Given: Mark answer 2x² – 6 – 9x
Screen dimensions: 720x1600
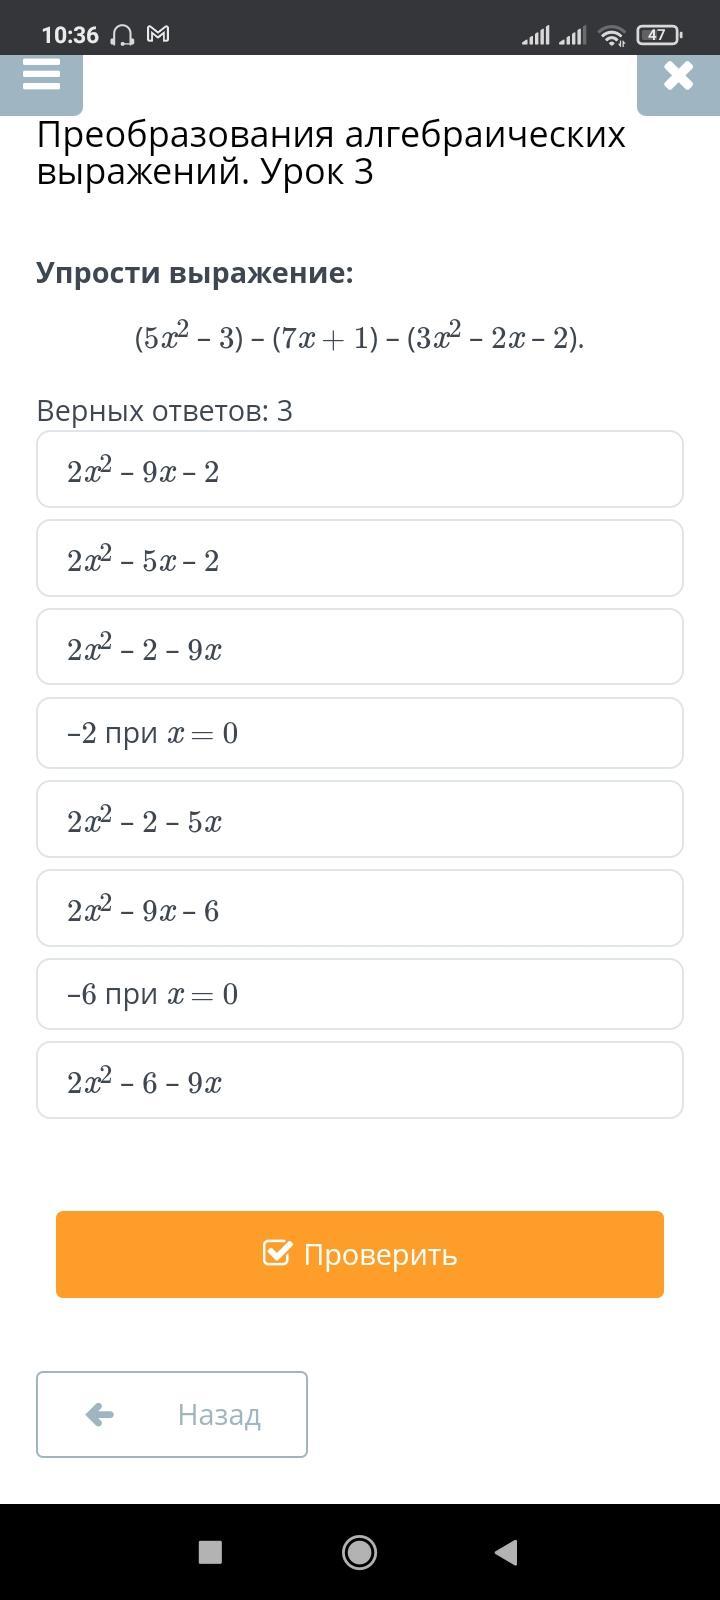Looking at the screenshot, I should click(360, 1080).
